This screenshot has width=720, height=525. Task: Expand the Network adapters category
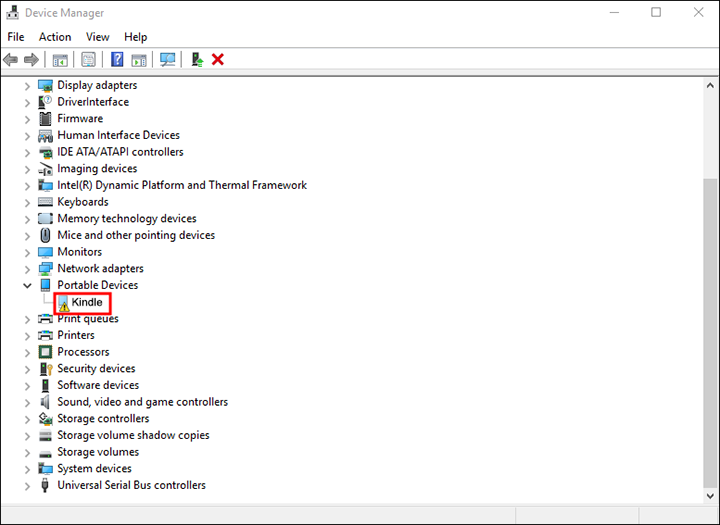click(x=27, y=269)
